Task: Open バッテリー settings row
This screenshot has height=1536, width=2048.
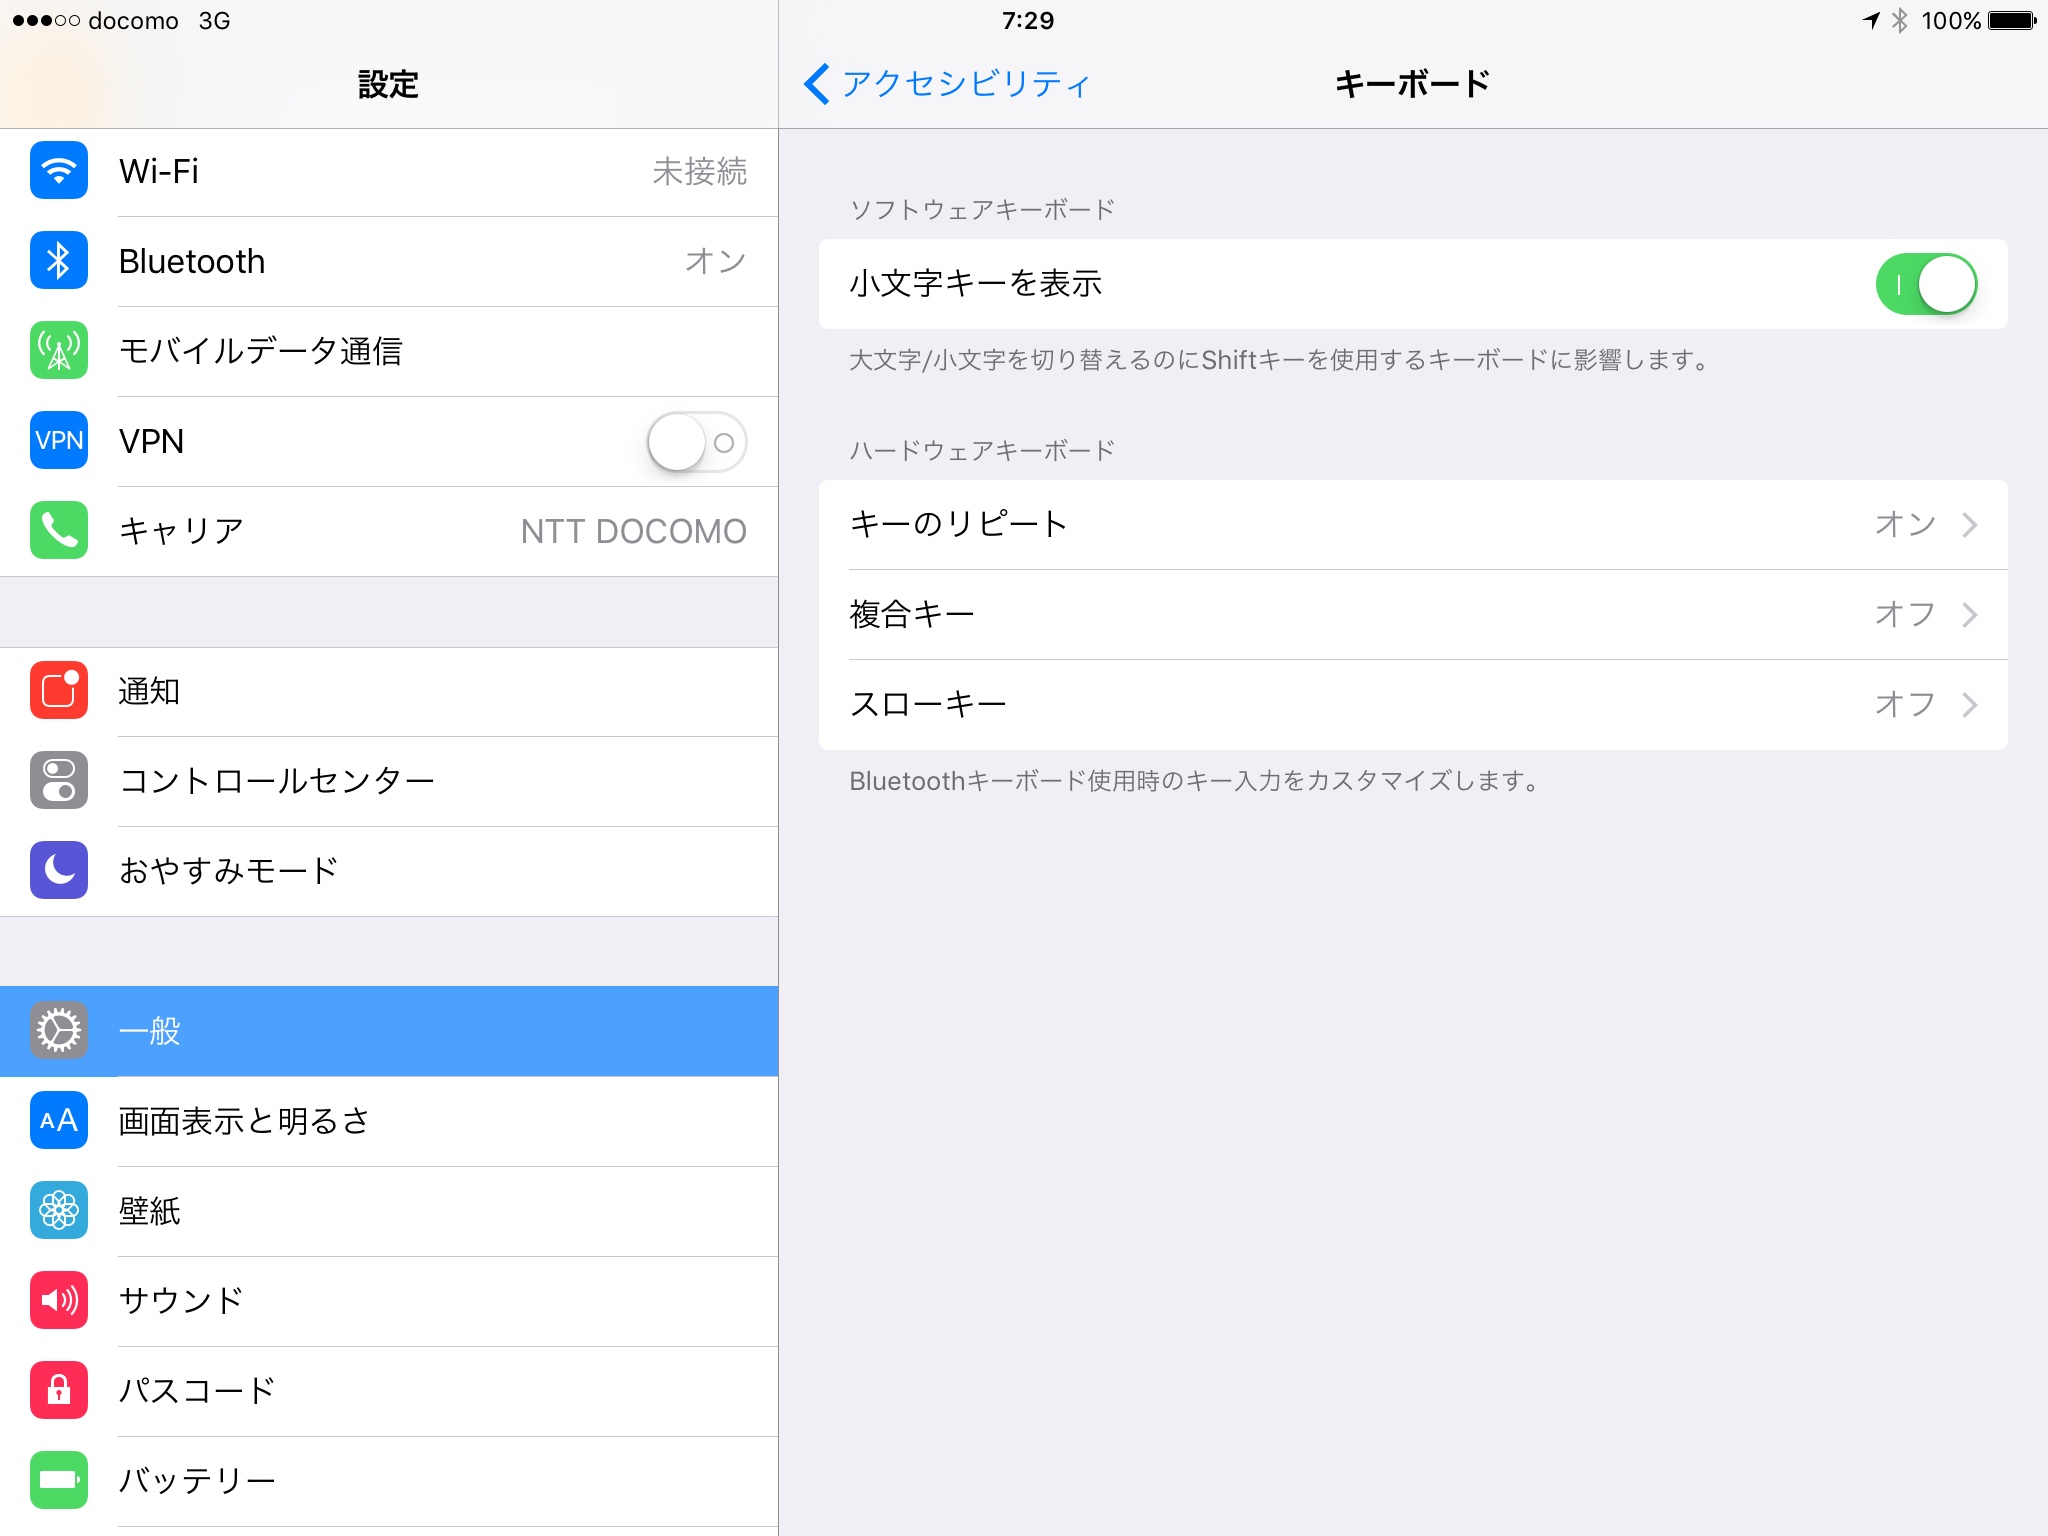Action: click(388, 1481)
